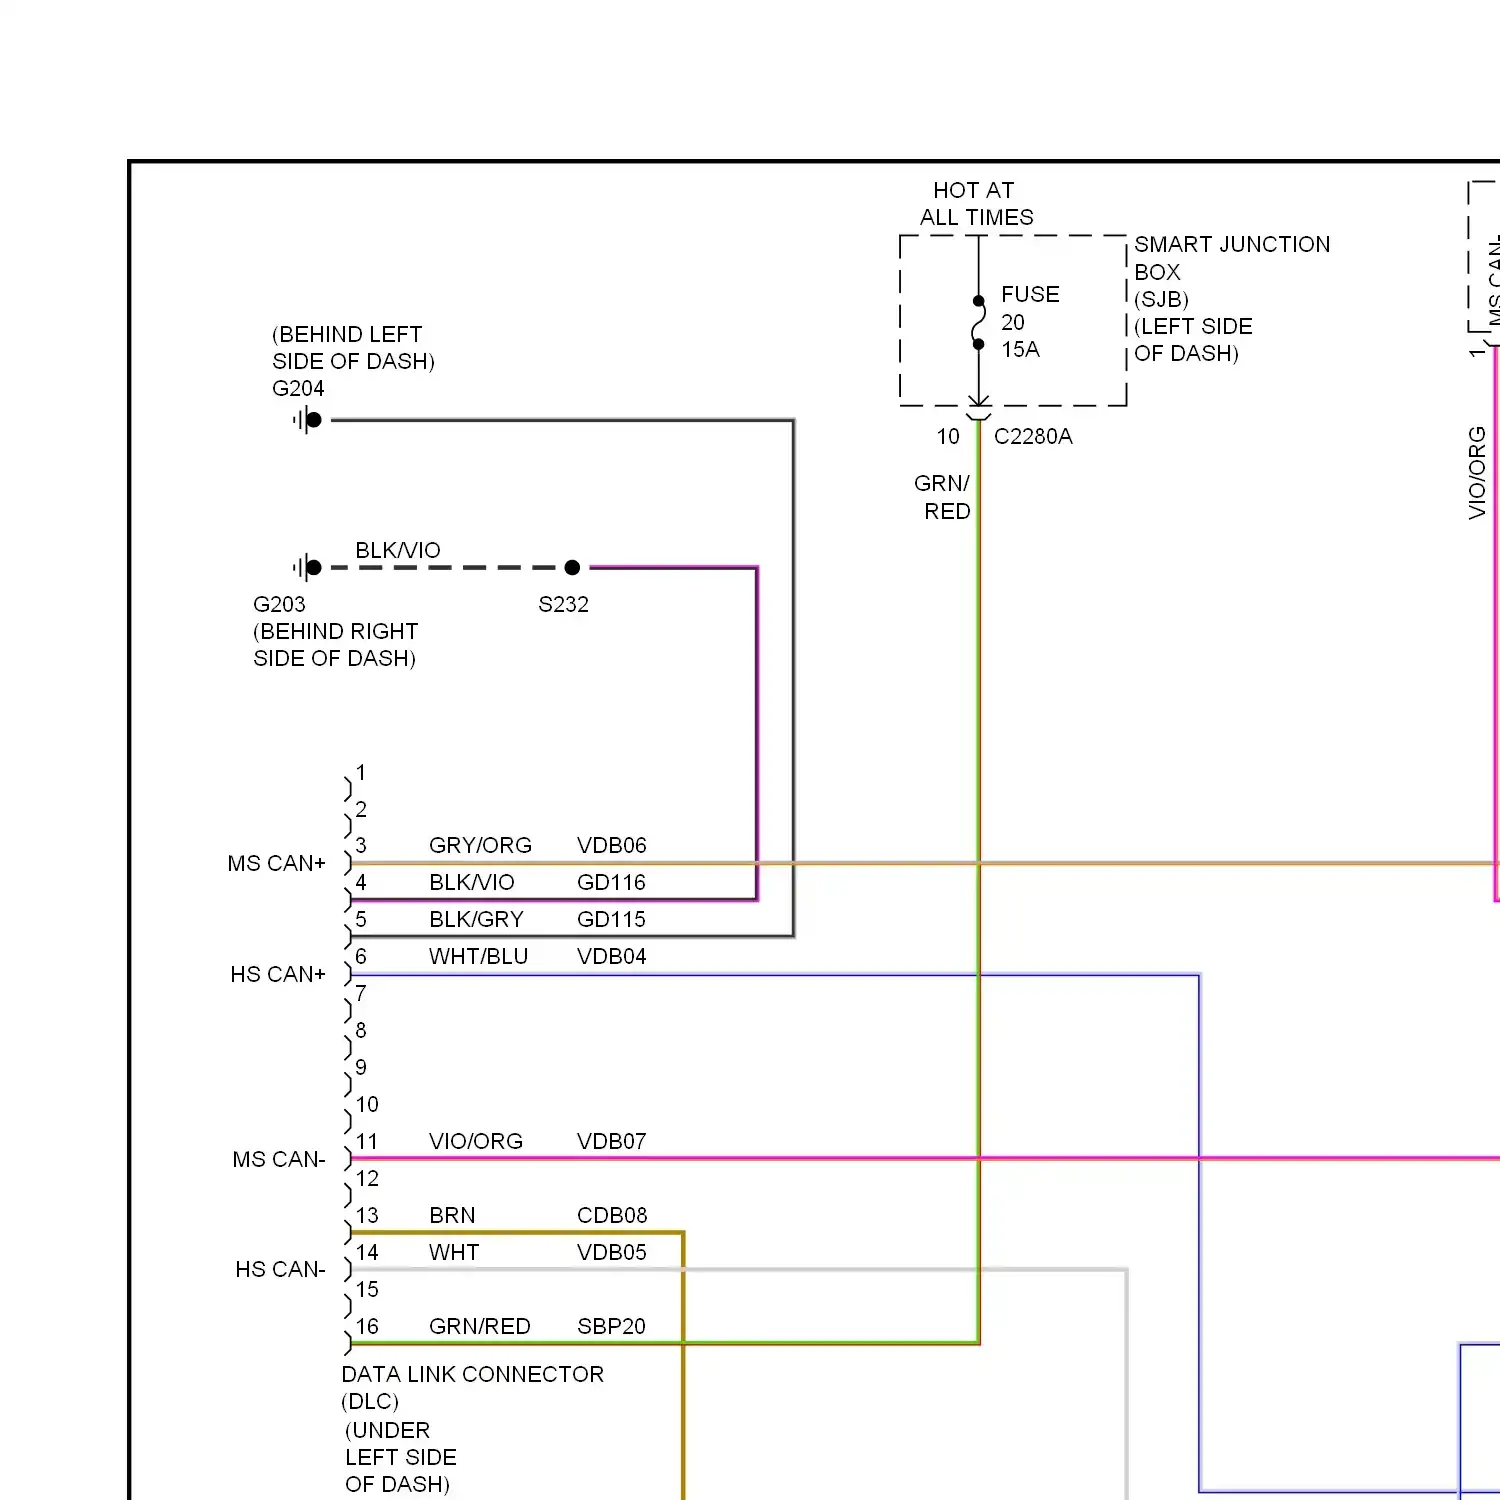
Task: Click DLC pin number 2
Action: tap(361, 809)
